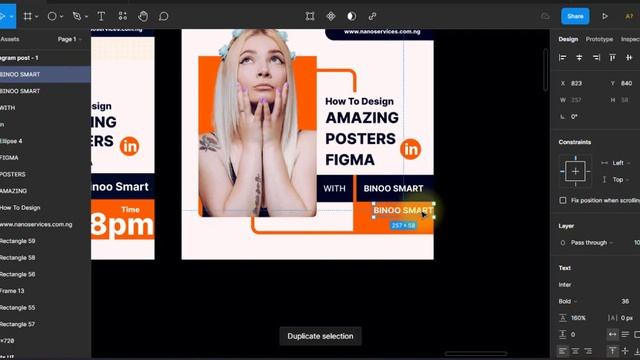Click the cloud sync status icon
This screenshot has width=640, height=360.
(x=545, y=16)
